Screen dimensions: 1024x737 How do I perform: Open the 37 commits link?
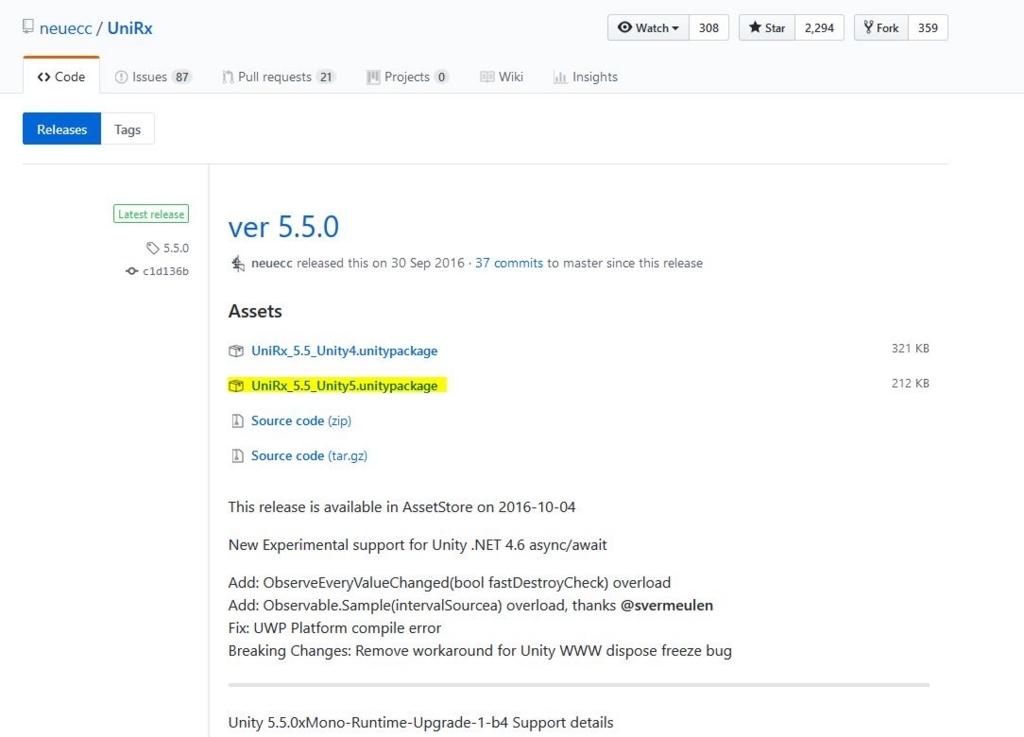[x=509, y=263]
